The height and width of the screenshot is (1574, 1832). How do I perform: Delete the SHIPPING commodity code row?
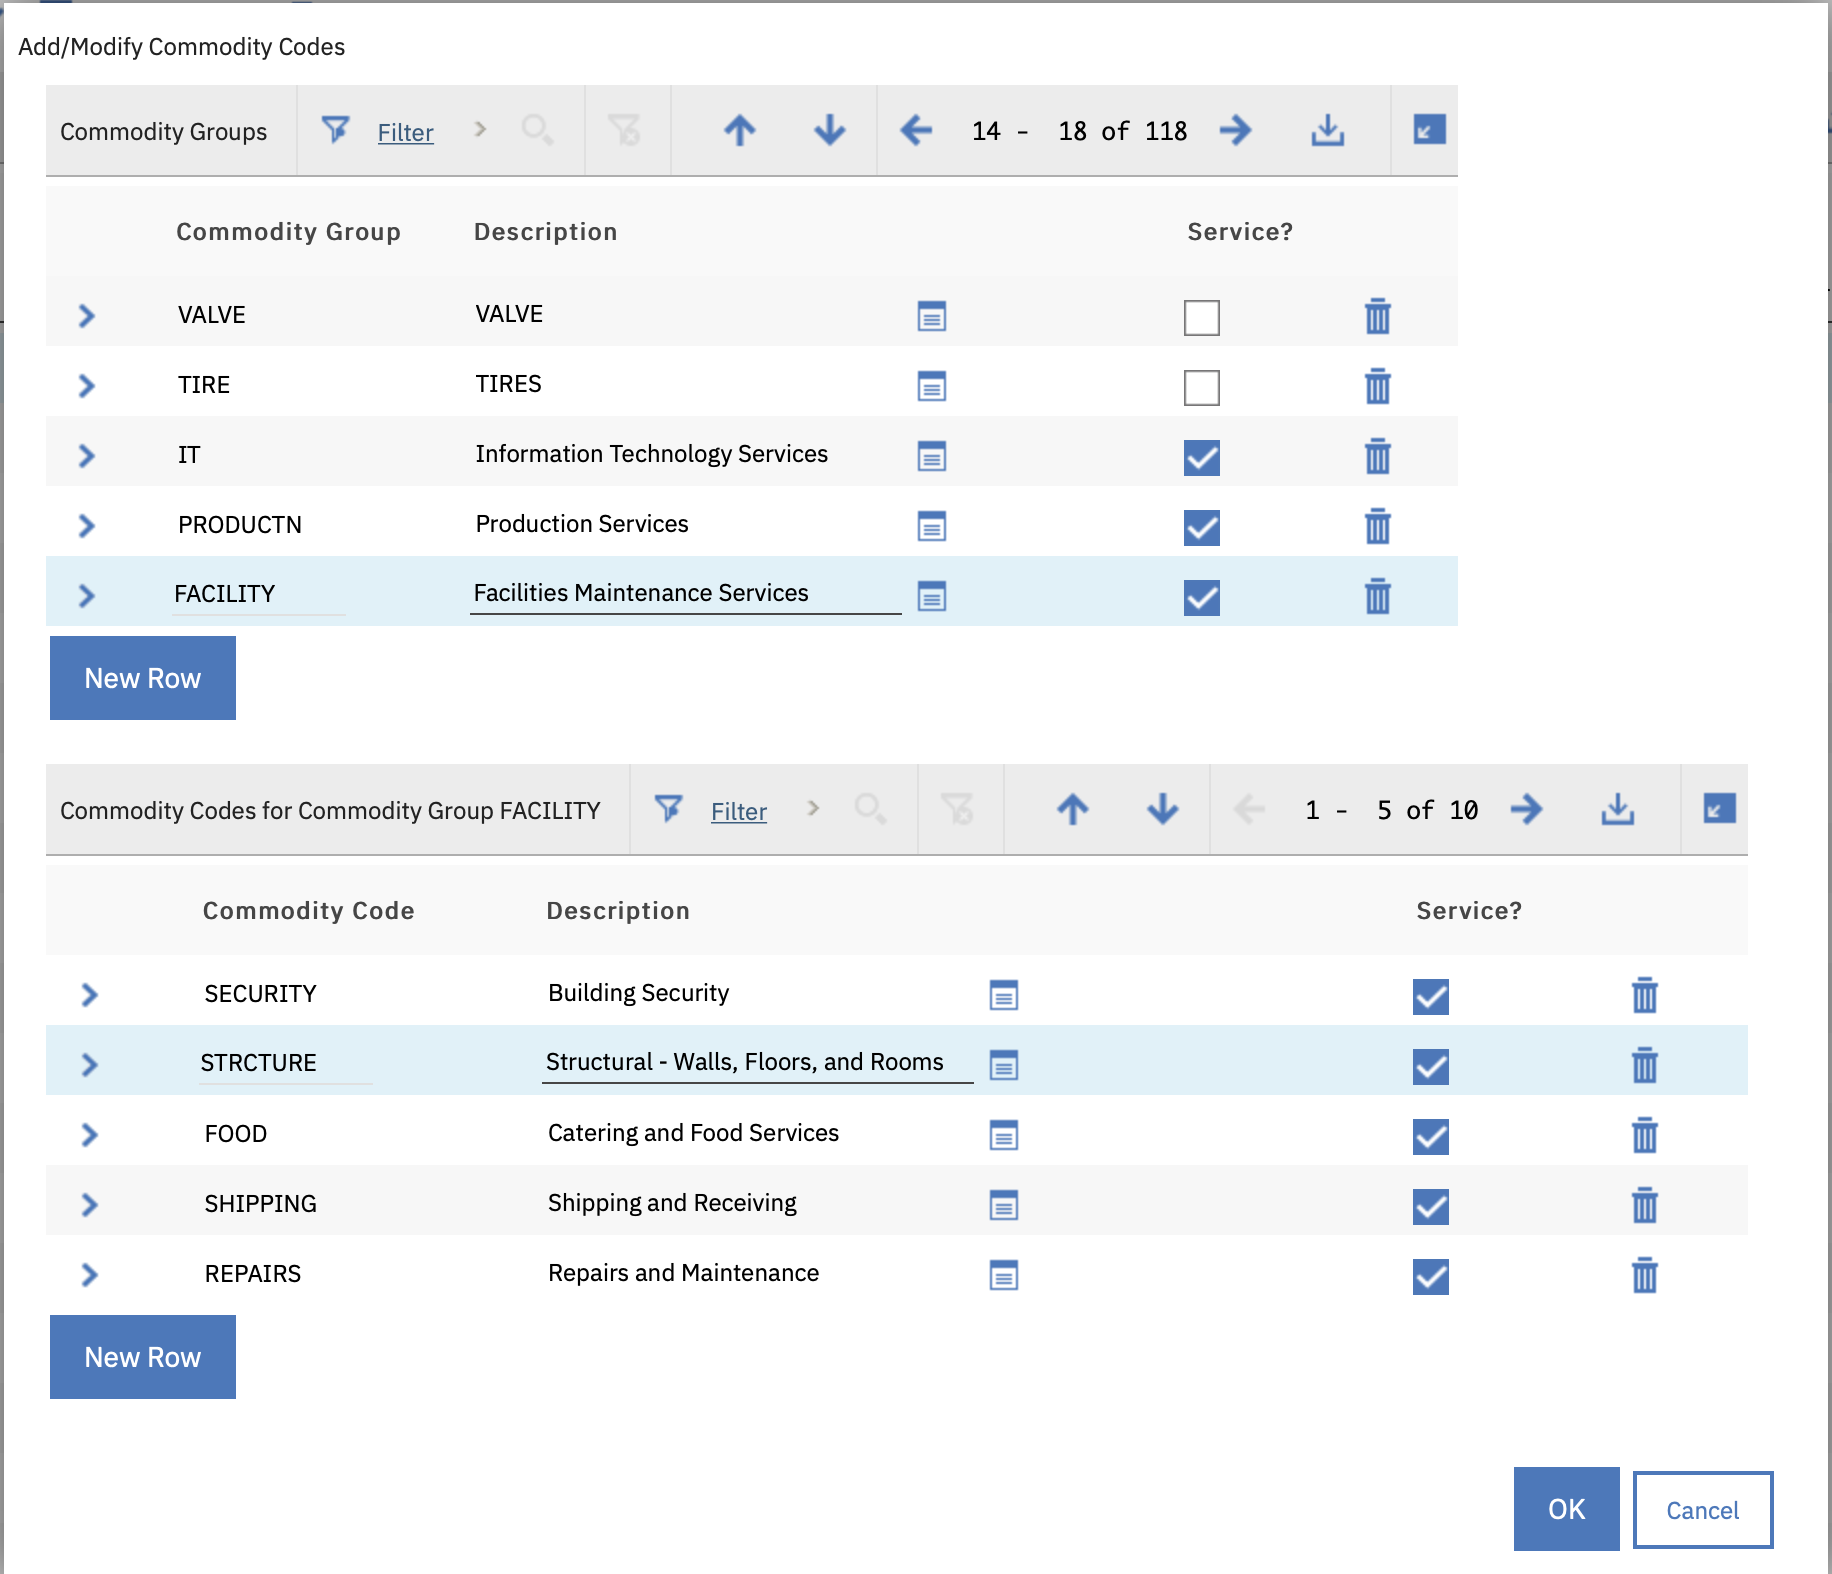[x=1644, y=1205]
